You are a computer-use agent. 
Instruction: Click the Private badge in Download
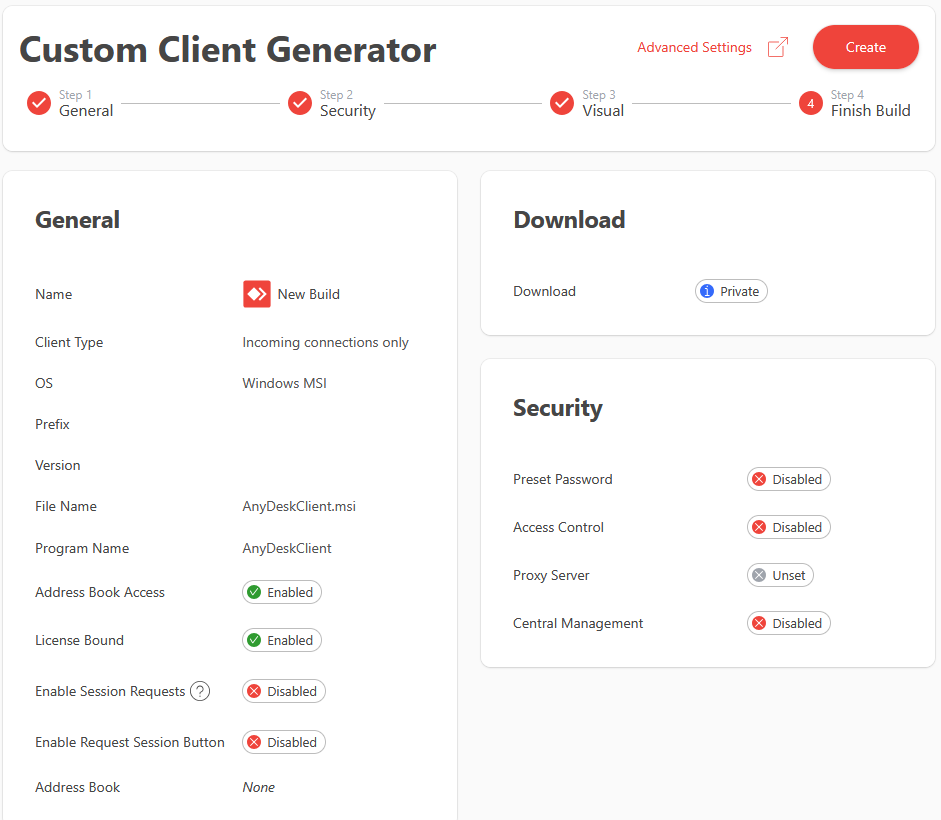click(x=731, y=291)
